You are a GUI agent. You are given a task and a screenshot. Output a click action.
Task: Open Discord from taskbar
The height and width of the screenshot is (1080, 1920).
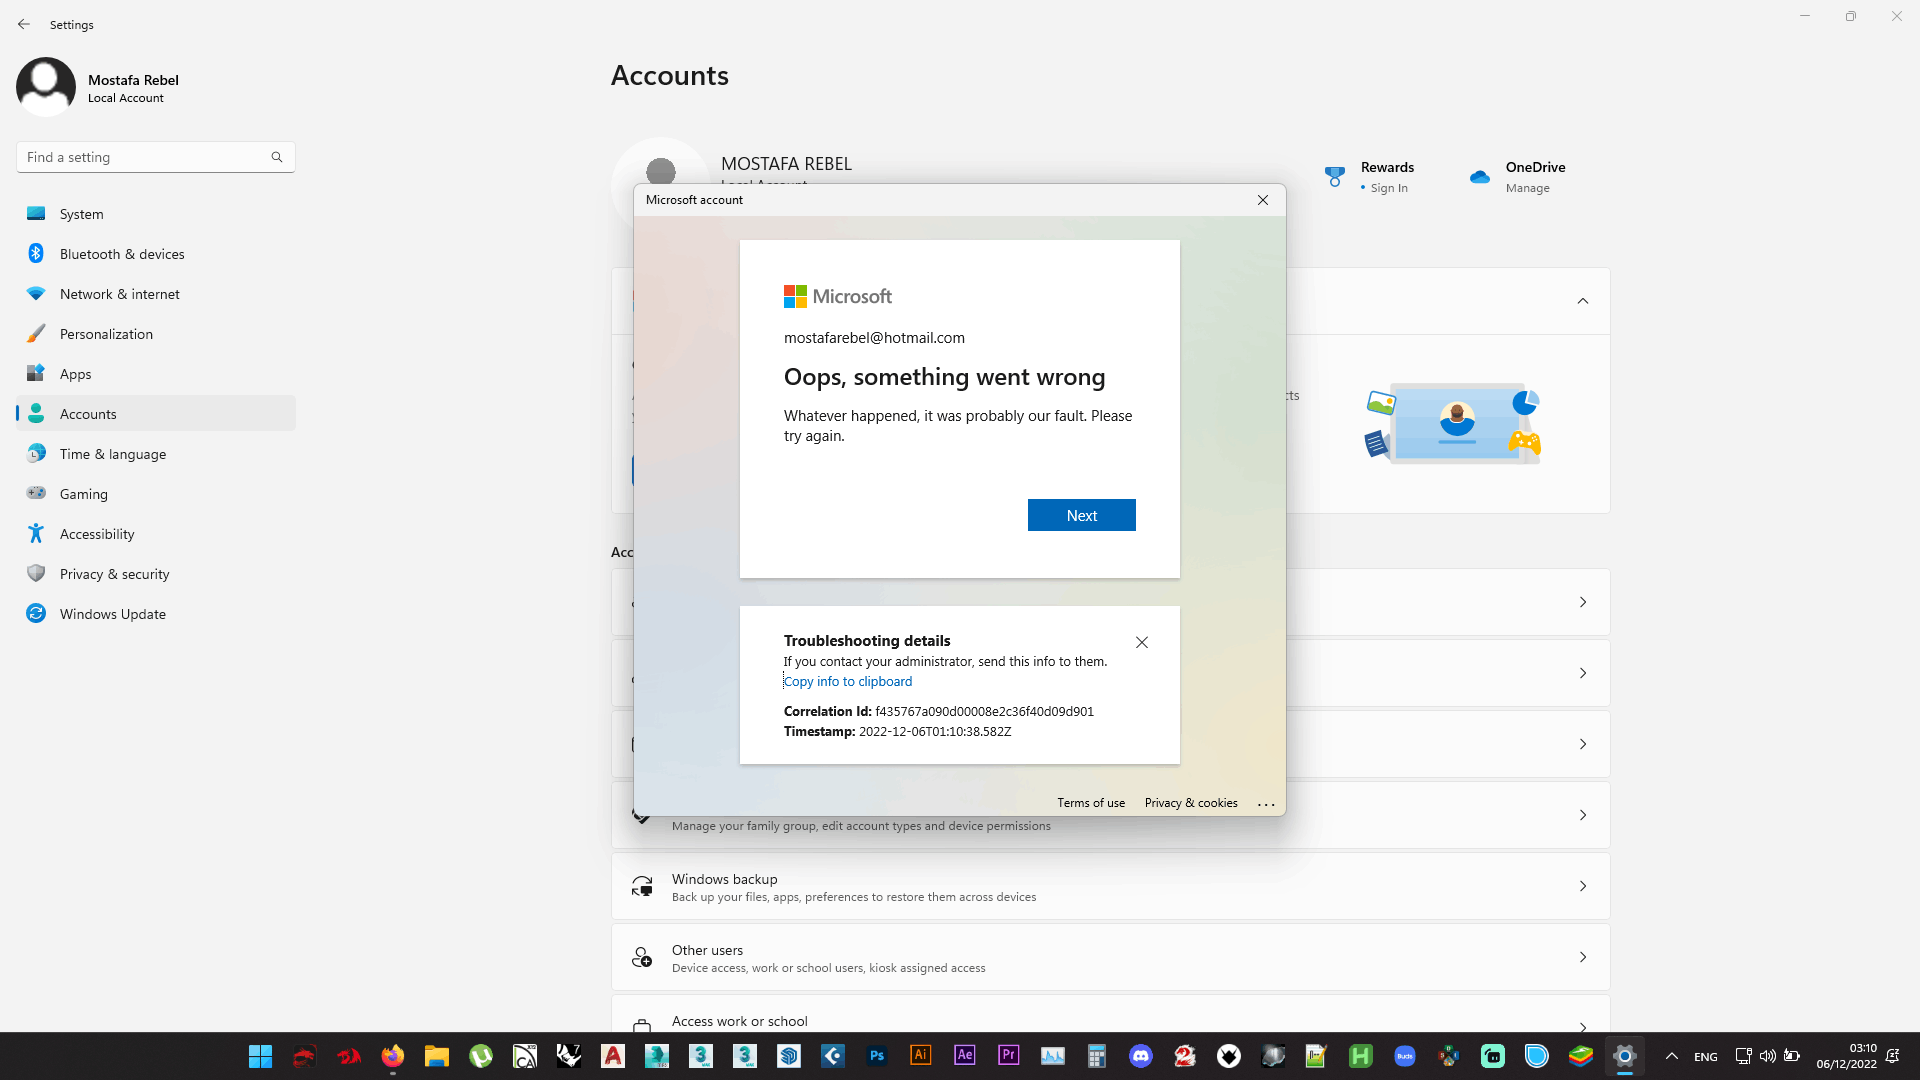1141,1056
